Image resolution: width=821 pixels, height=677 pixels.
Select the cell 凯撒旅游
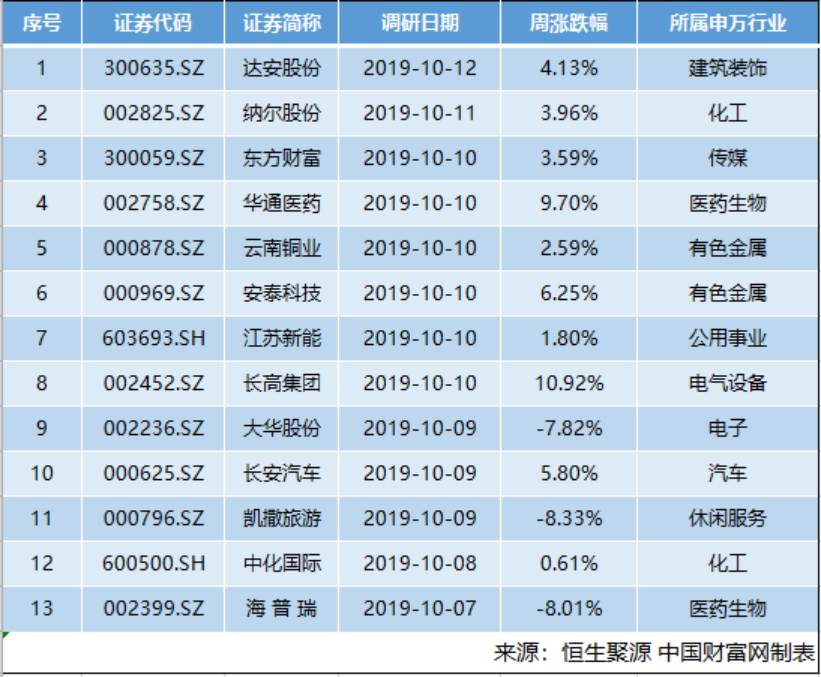pos(282,518)
